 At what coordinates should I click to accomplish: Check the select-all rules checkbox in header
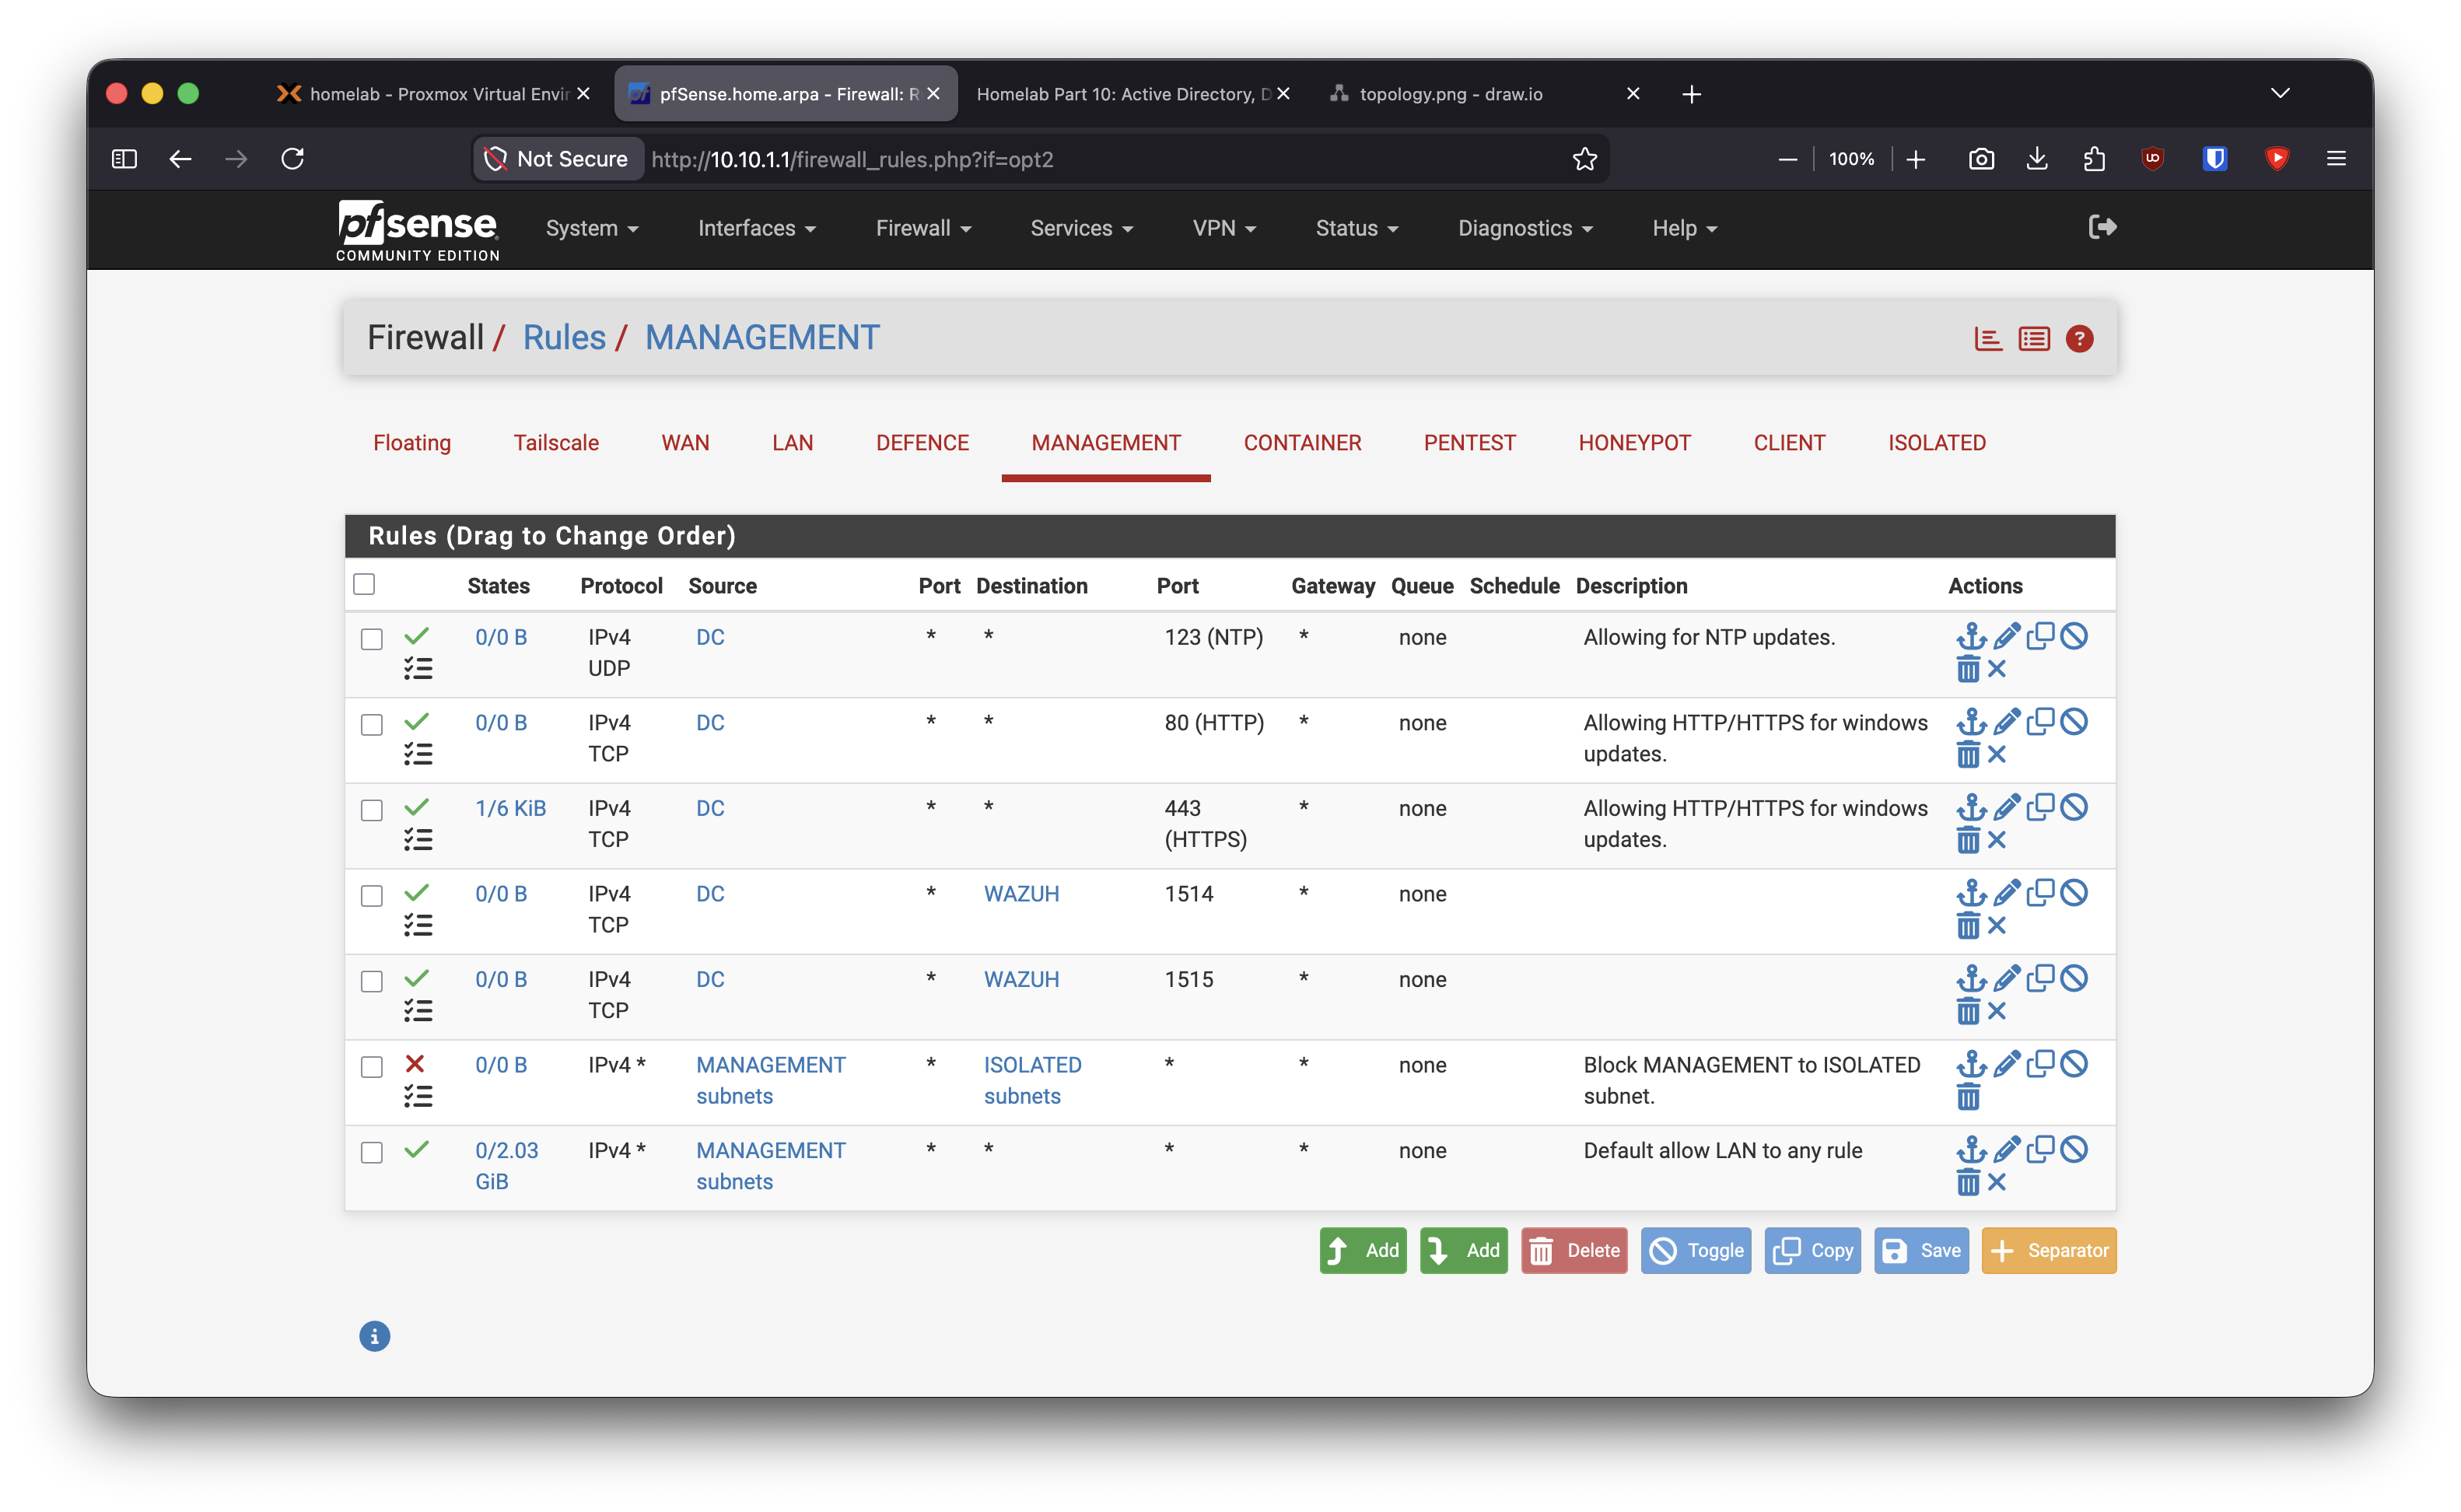tap(364, 584)
